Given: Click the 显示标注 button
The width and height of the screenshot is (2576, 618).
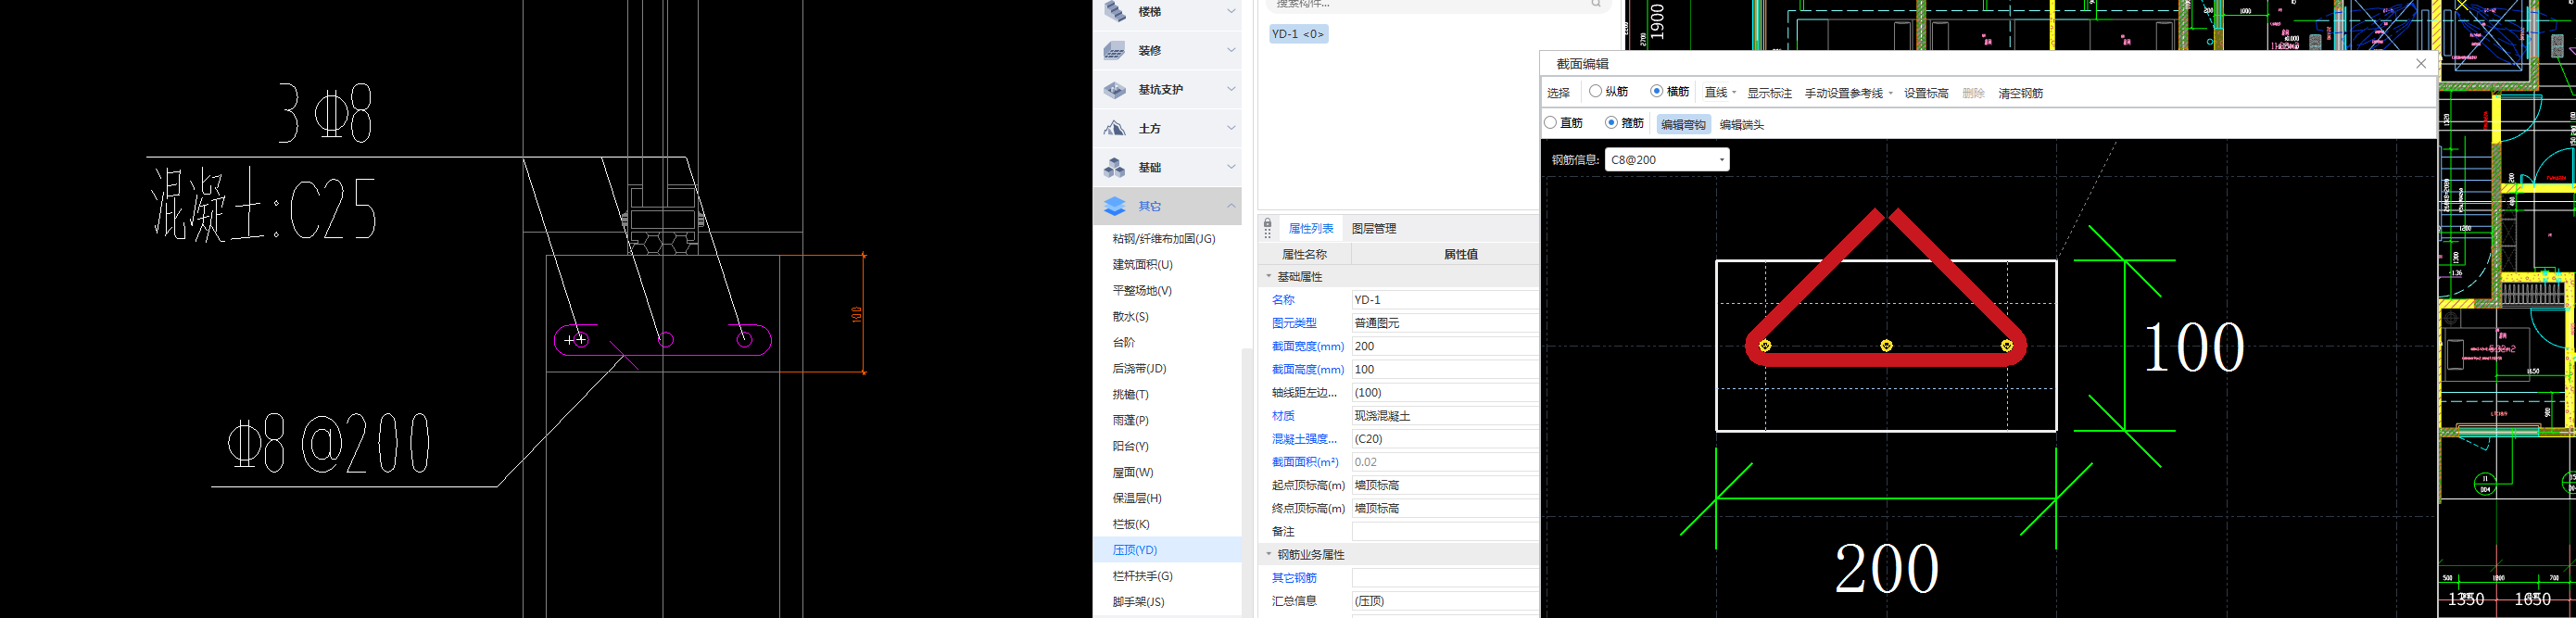Looking at the screenshot, I should (1769, 93).
